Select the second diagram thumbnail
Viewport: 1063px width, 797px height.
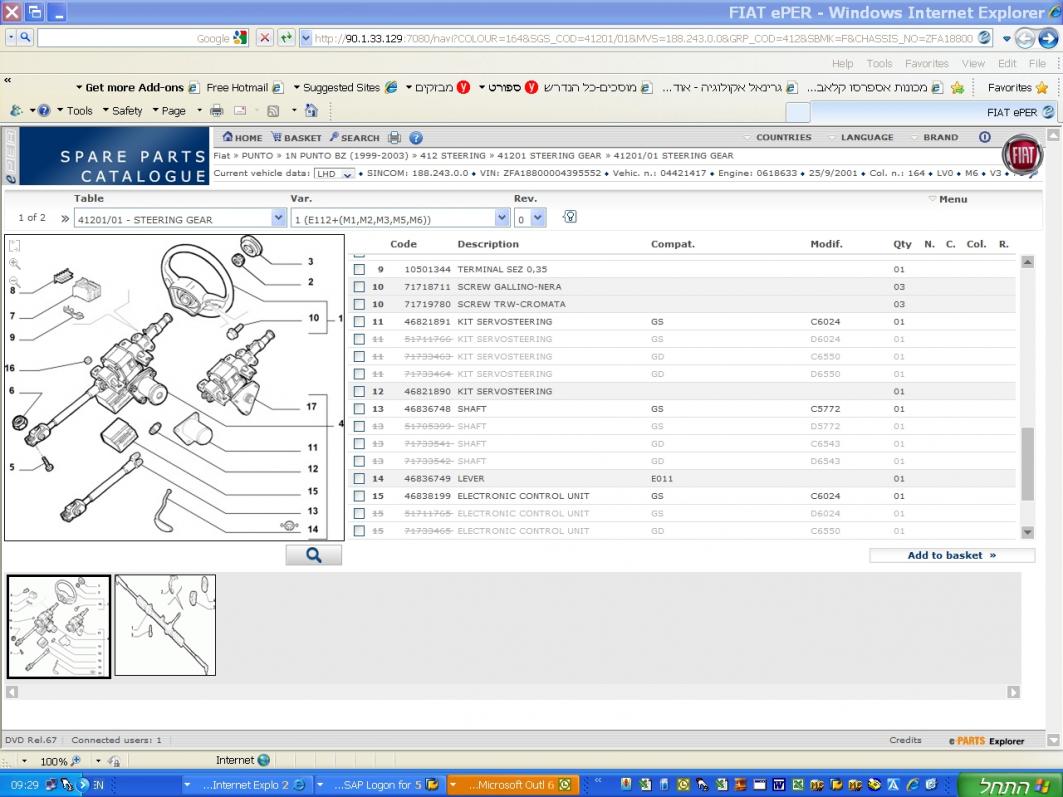pyautogui.click(x=165, y=625)
